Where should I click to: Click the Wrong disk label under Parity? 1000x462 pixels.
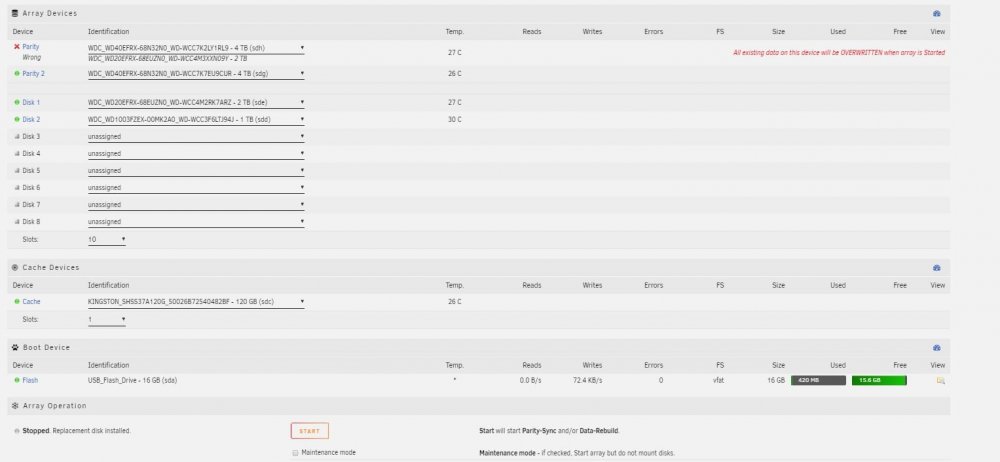(x=31, y=57)
